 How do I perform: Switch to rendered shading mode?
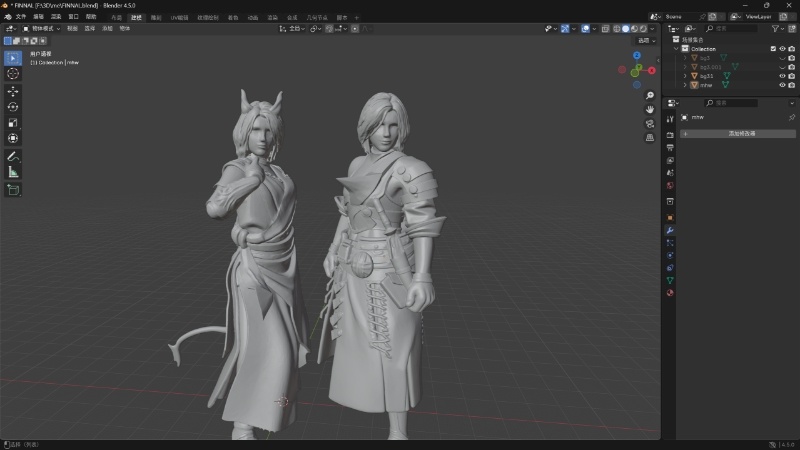643,29
